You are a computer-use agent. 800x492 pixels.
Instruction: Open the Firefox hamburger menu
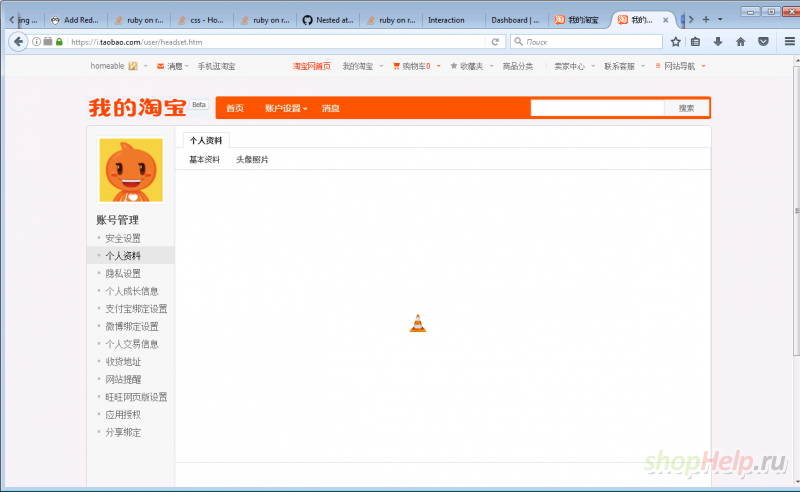pyautogui.click(x=789, y=42)
